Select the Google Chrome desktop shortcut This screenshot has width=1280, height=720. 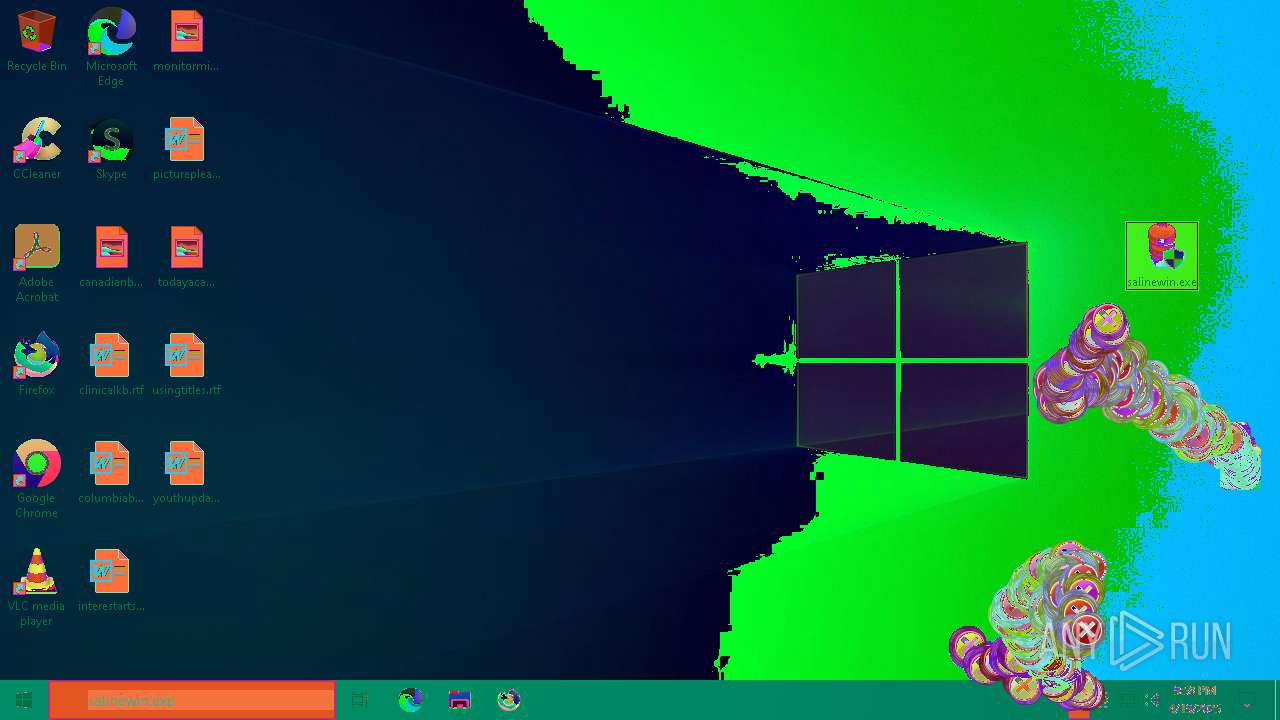click(x=37, y=480)
